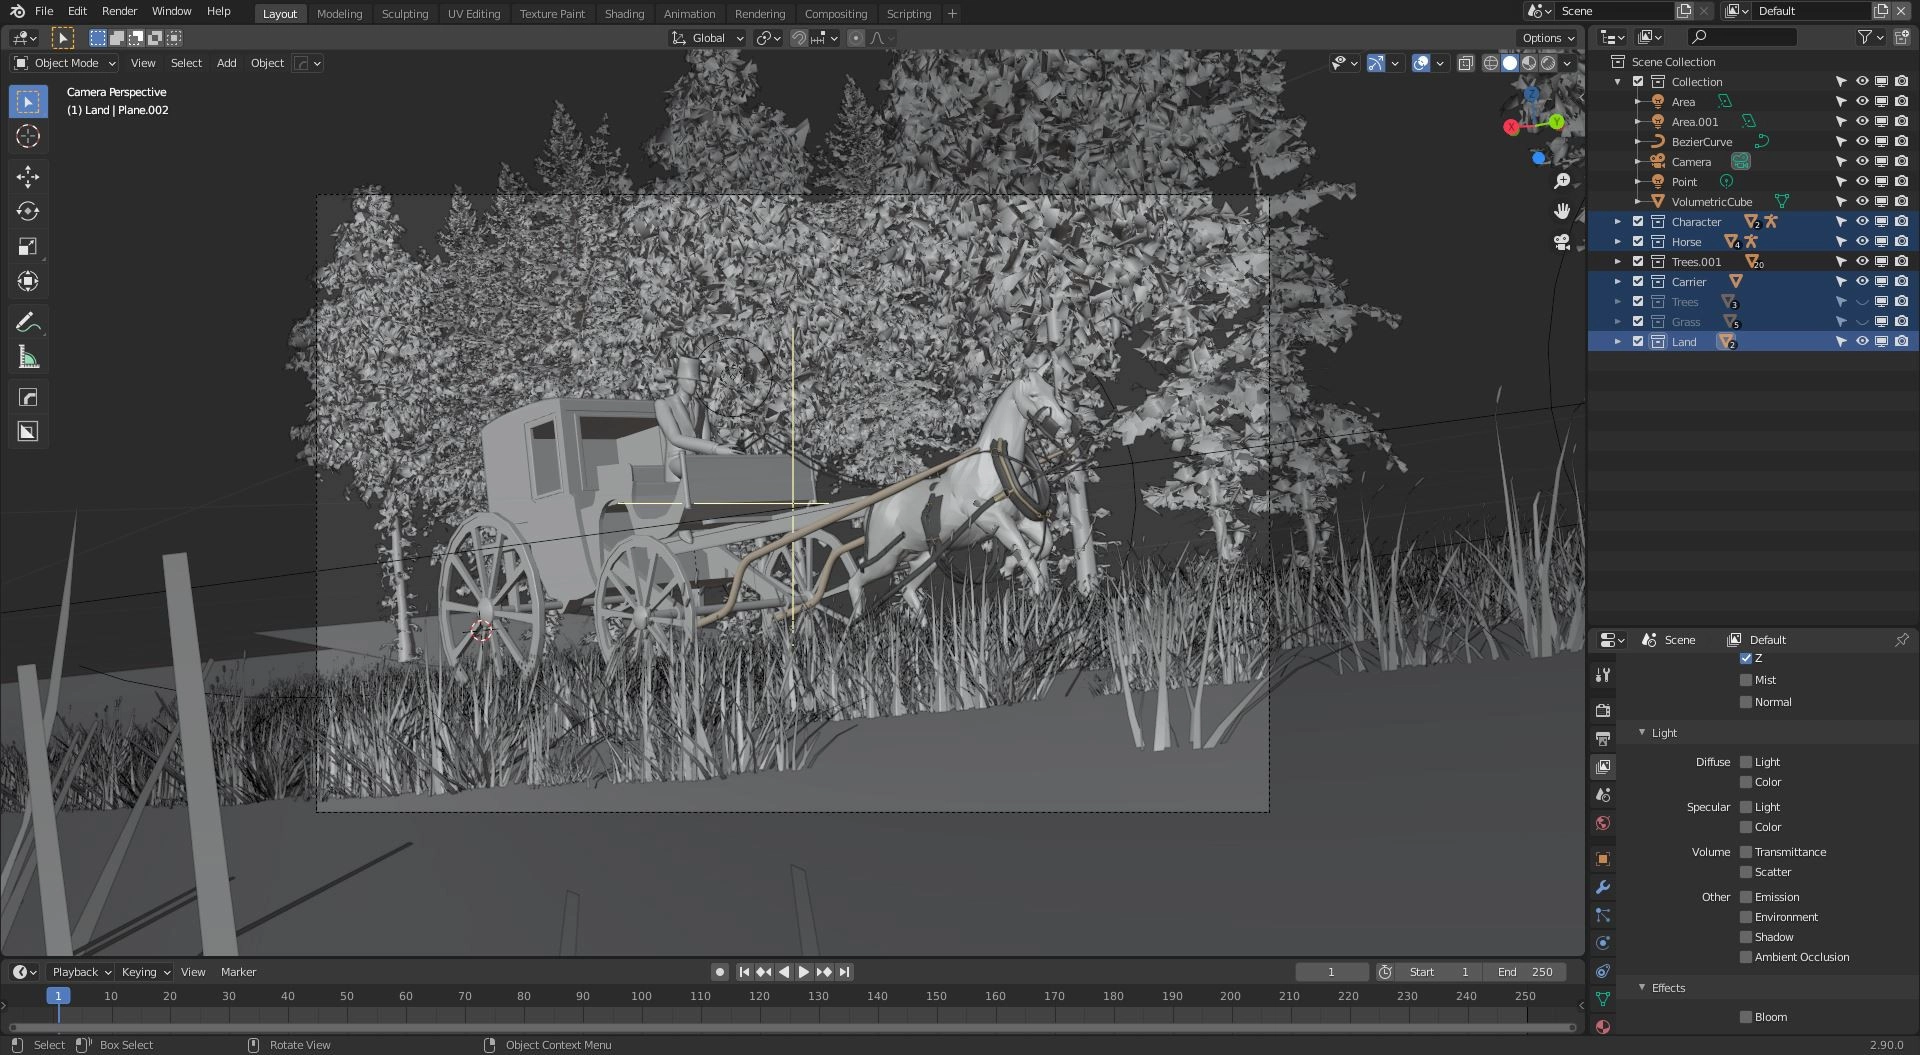Enable the Ambient Occlusion pass

tap(1746, 957)
